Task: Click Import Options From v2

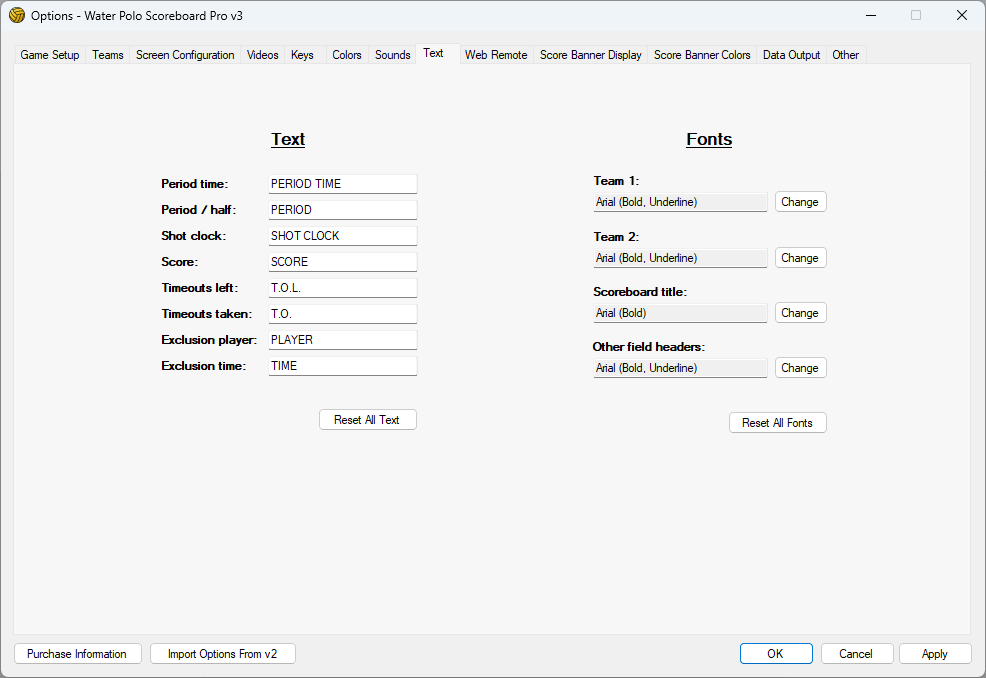Action: coord(223,654)
